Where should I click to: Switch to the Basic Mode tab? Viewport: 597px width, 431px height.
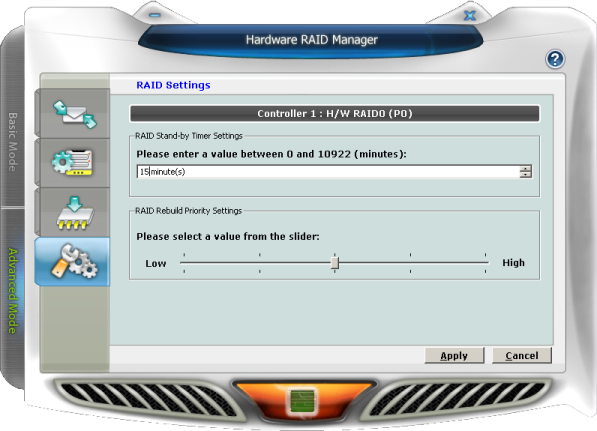click(13, 142)
